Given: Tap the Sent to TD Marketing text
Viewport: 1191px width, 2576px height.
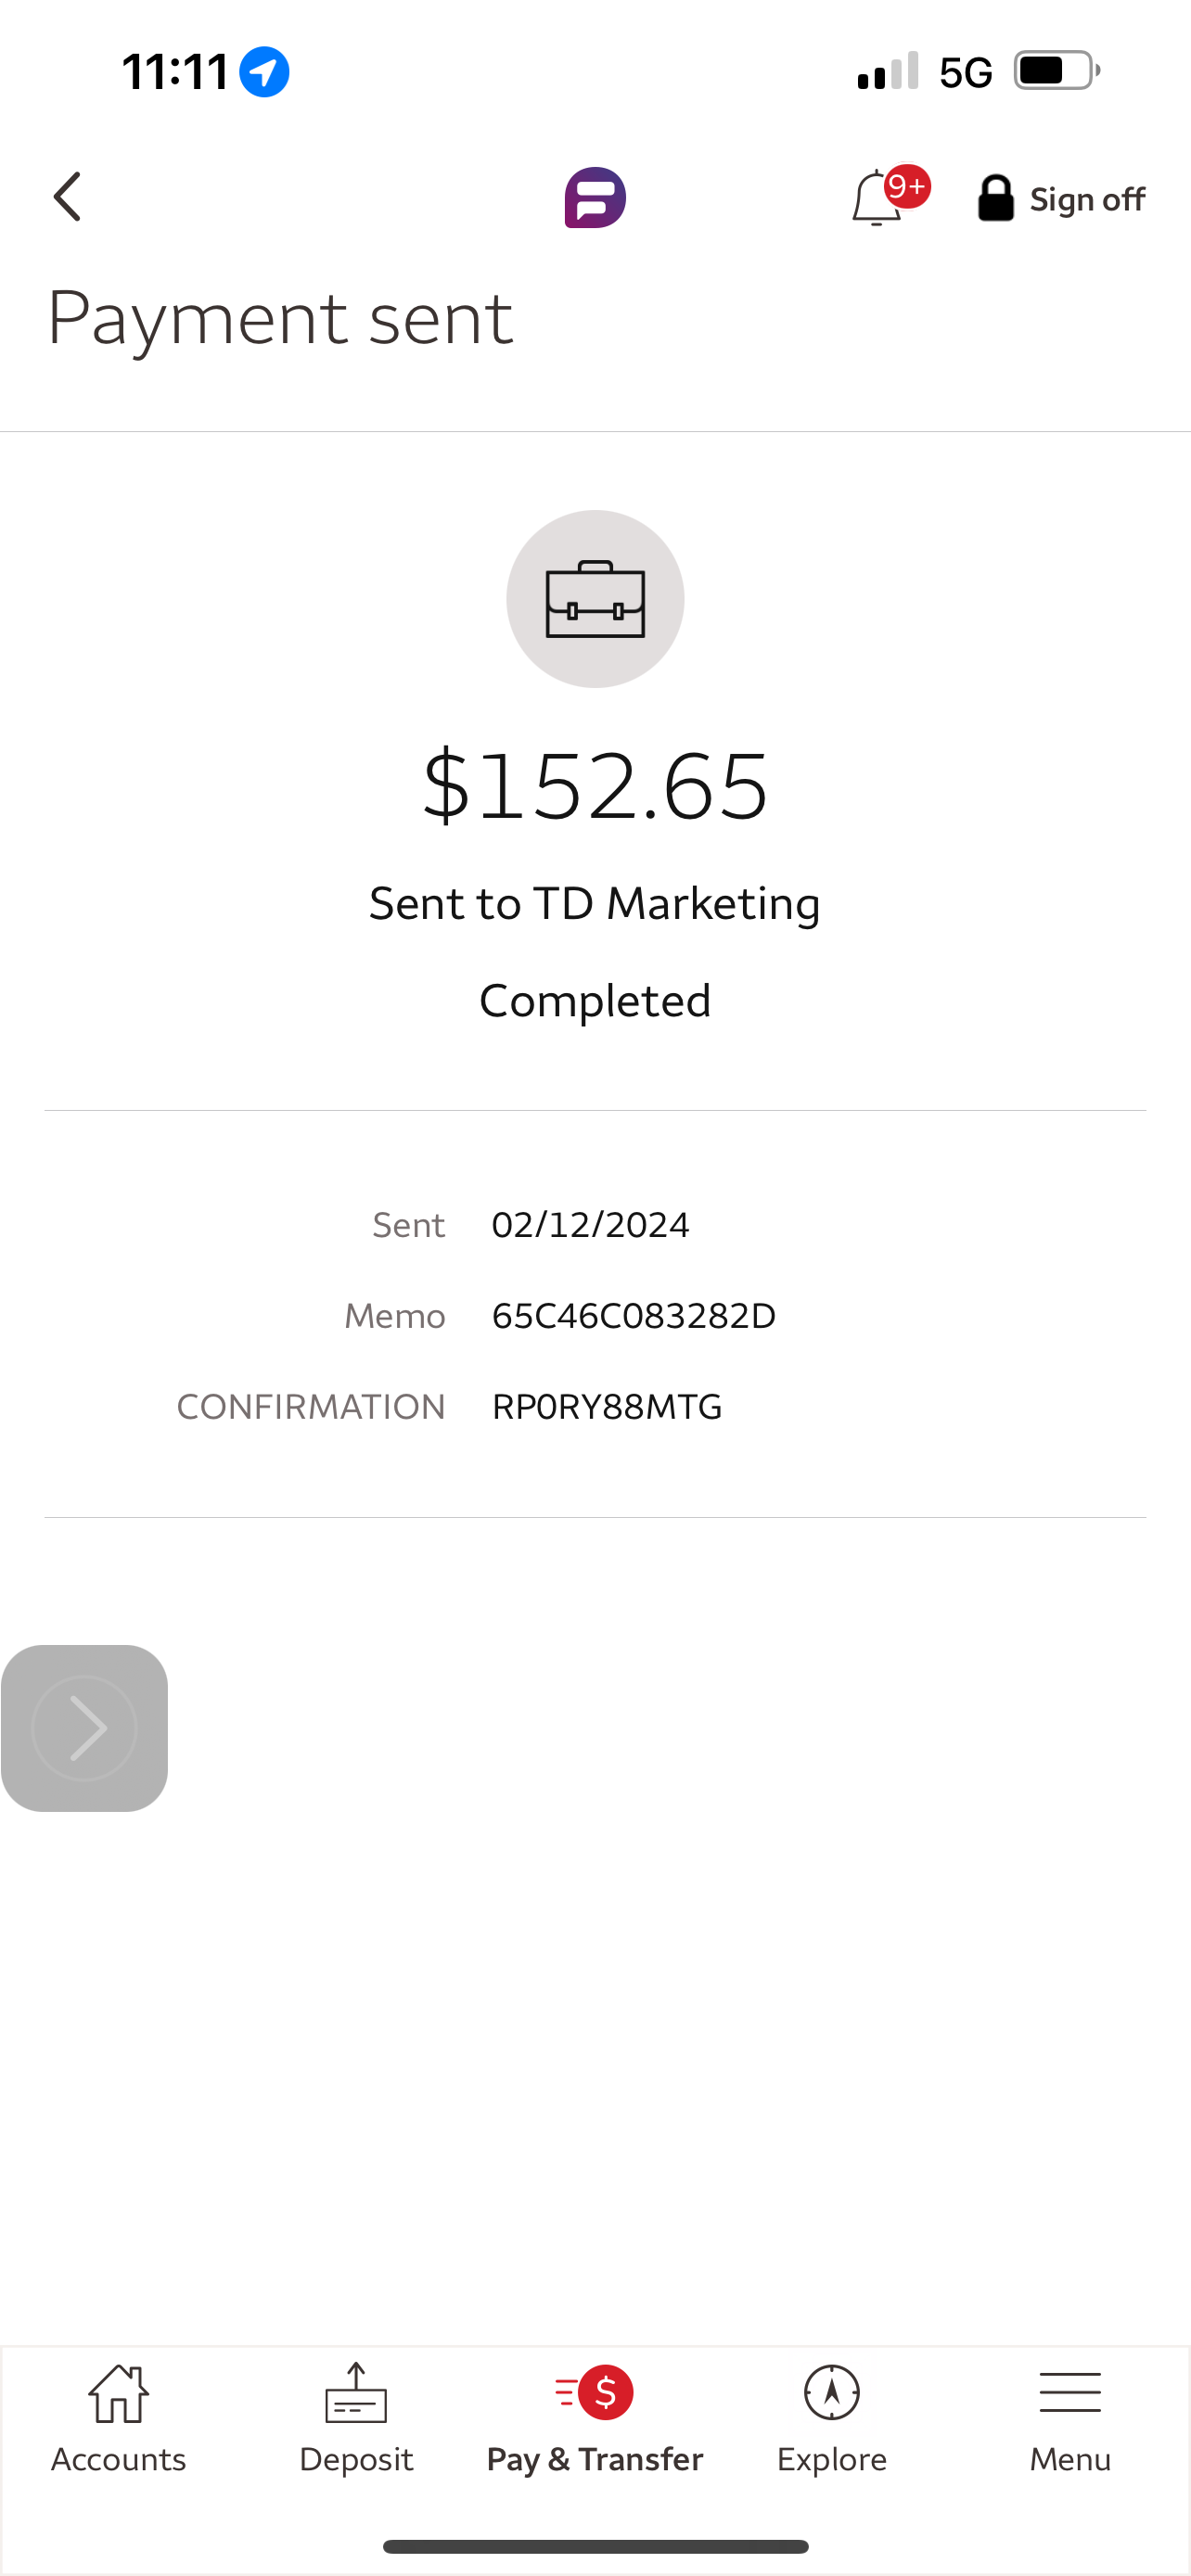Looking at the screenshot, I should [x=595, y=903].
